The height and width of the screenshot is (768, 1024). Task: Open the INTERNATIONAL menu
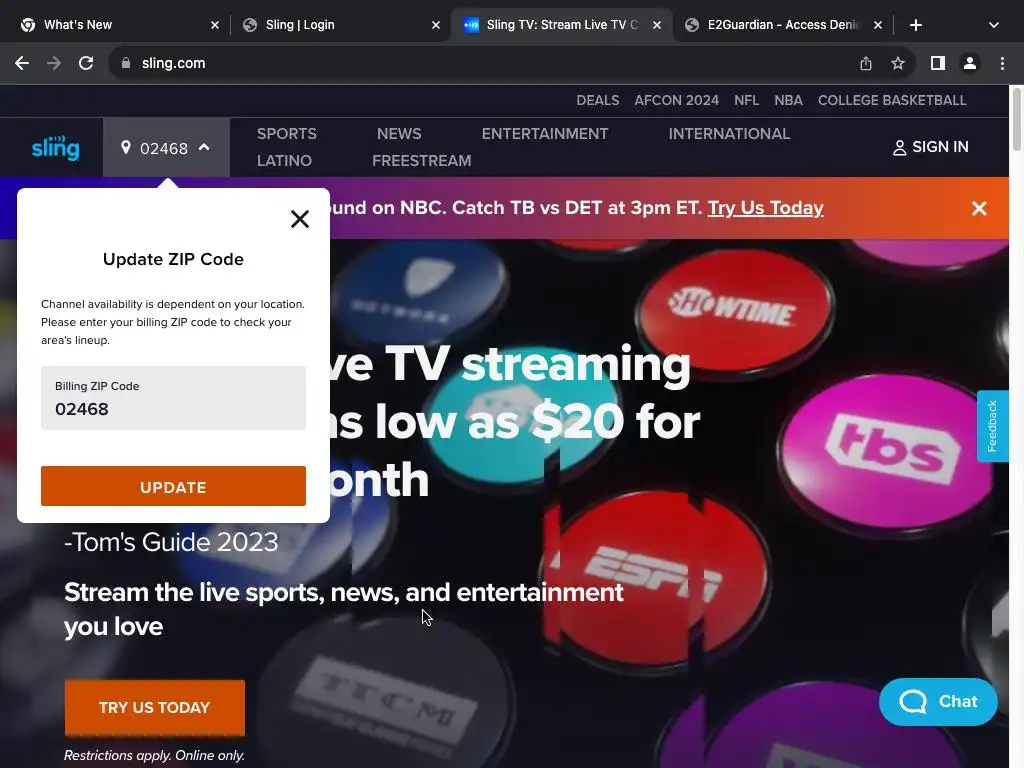point(729,134)
